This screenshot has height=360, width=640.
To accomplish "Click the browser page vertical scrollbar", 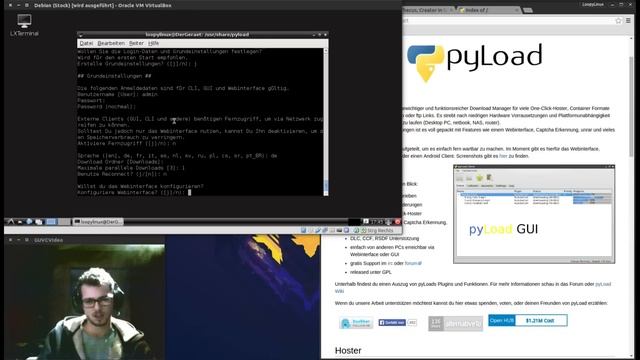I will (x=631, y=196).
